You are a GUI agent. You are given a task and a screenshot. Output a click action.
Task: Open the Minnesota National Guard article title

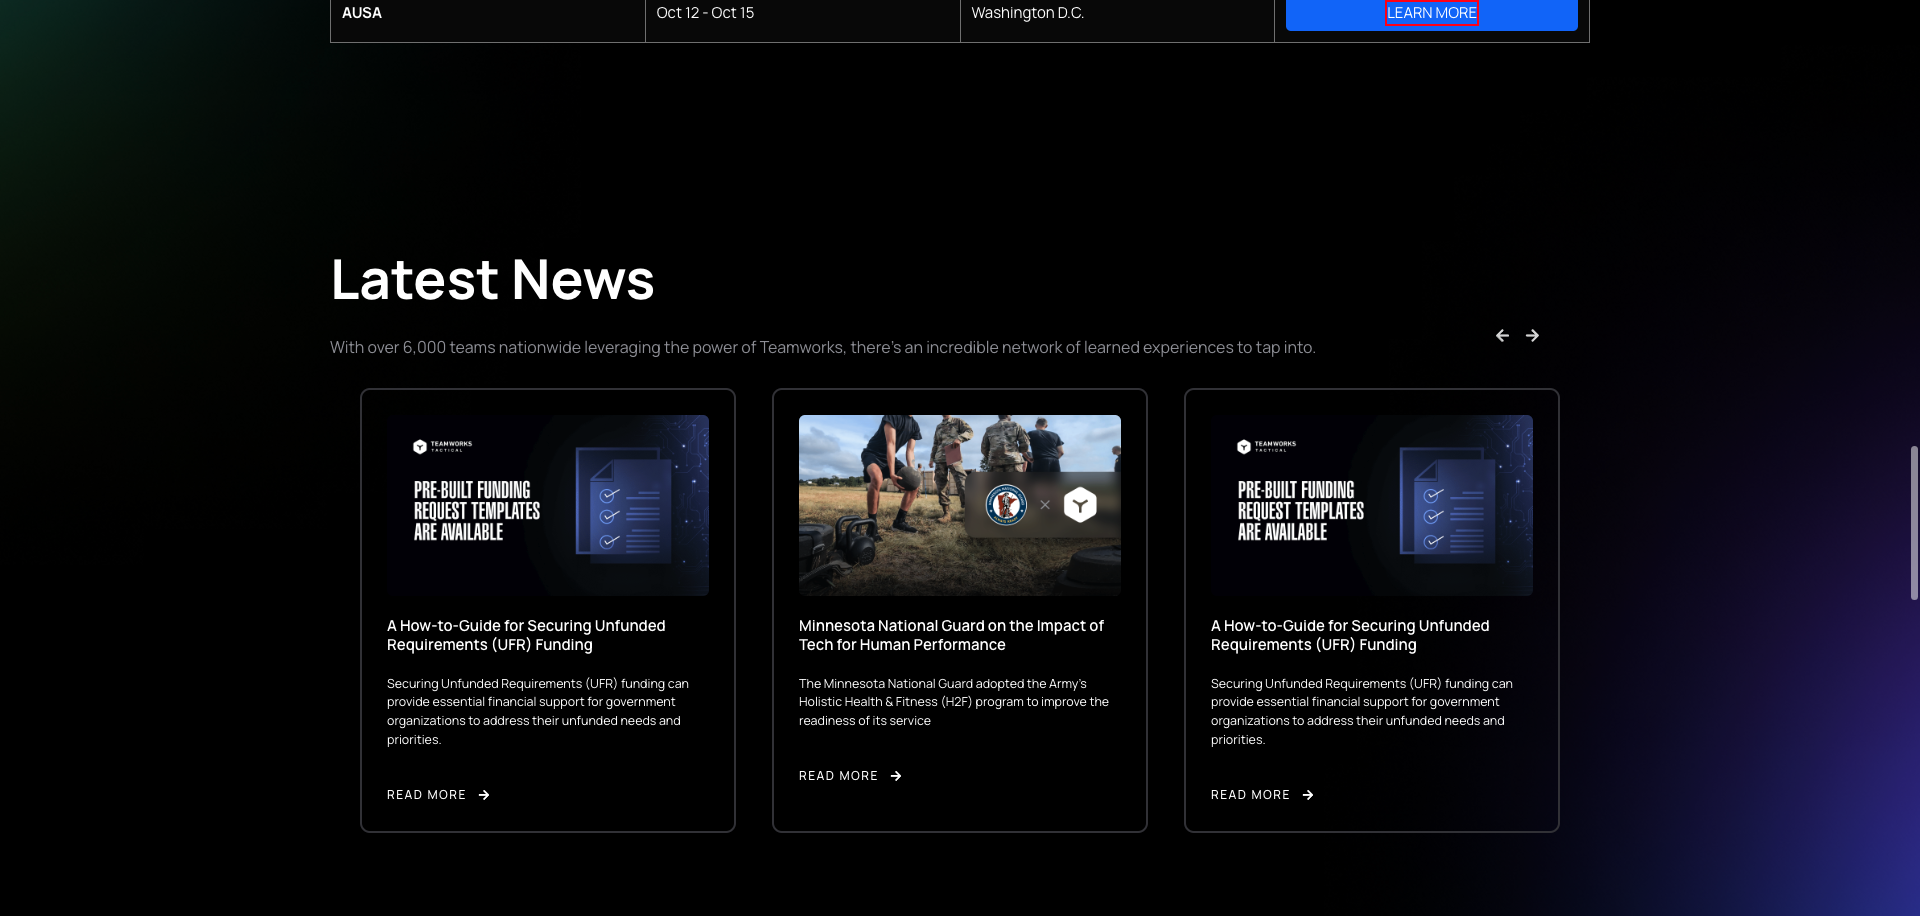tap(950, 635)
